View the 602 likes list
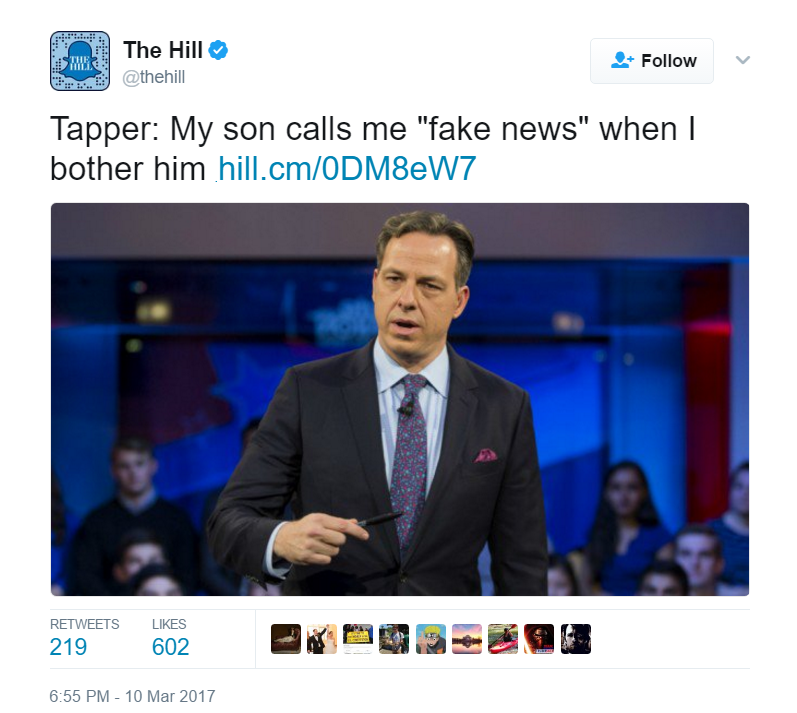This screenshot has width=797, height=713. tap(170, 638)
